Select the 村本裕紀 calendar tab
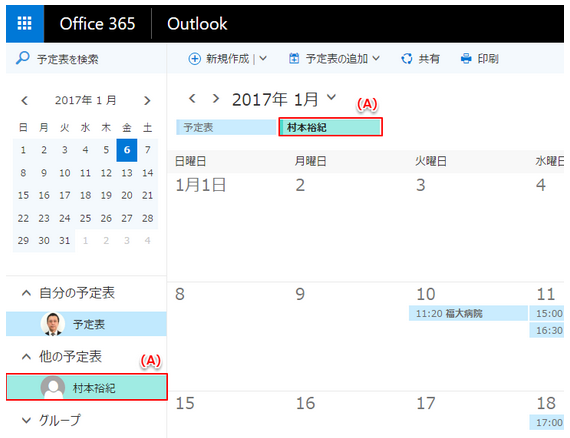 (x=330, y=127)
